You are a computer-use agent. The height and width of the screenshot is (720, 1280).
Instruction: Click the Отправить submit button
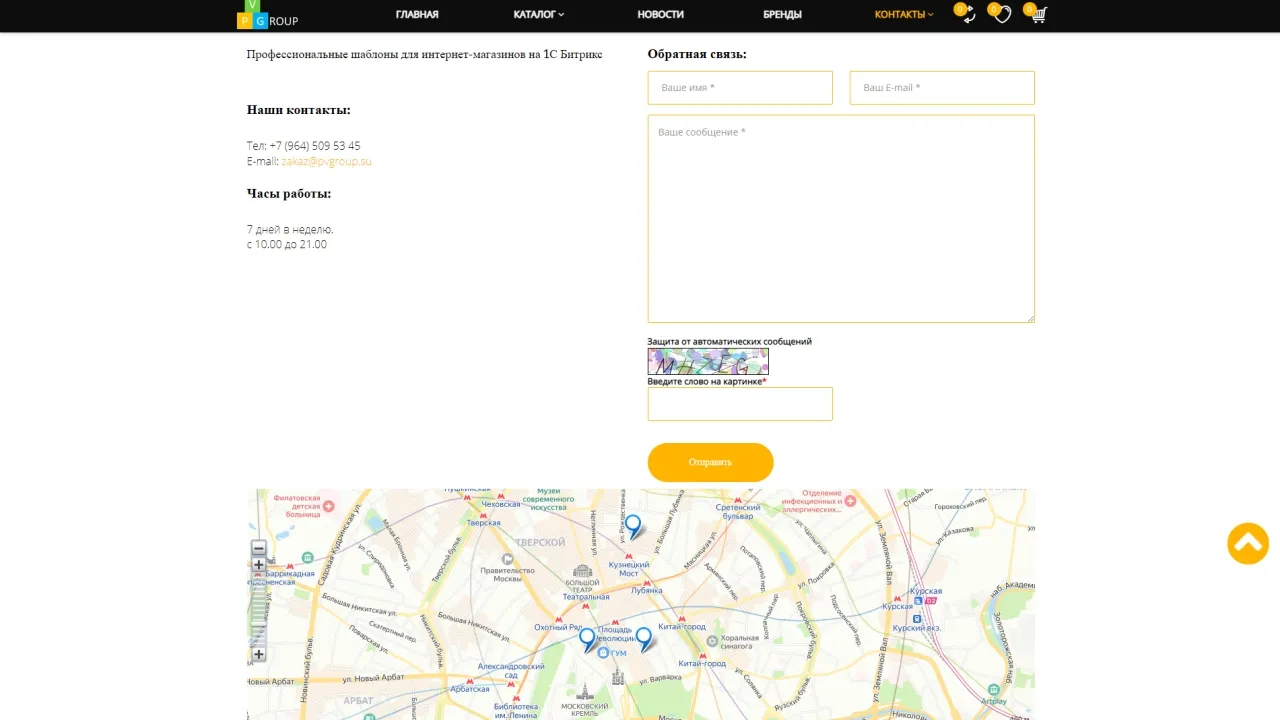[710, 462]
